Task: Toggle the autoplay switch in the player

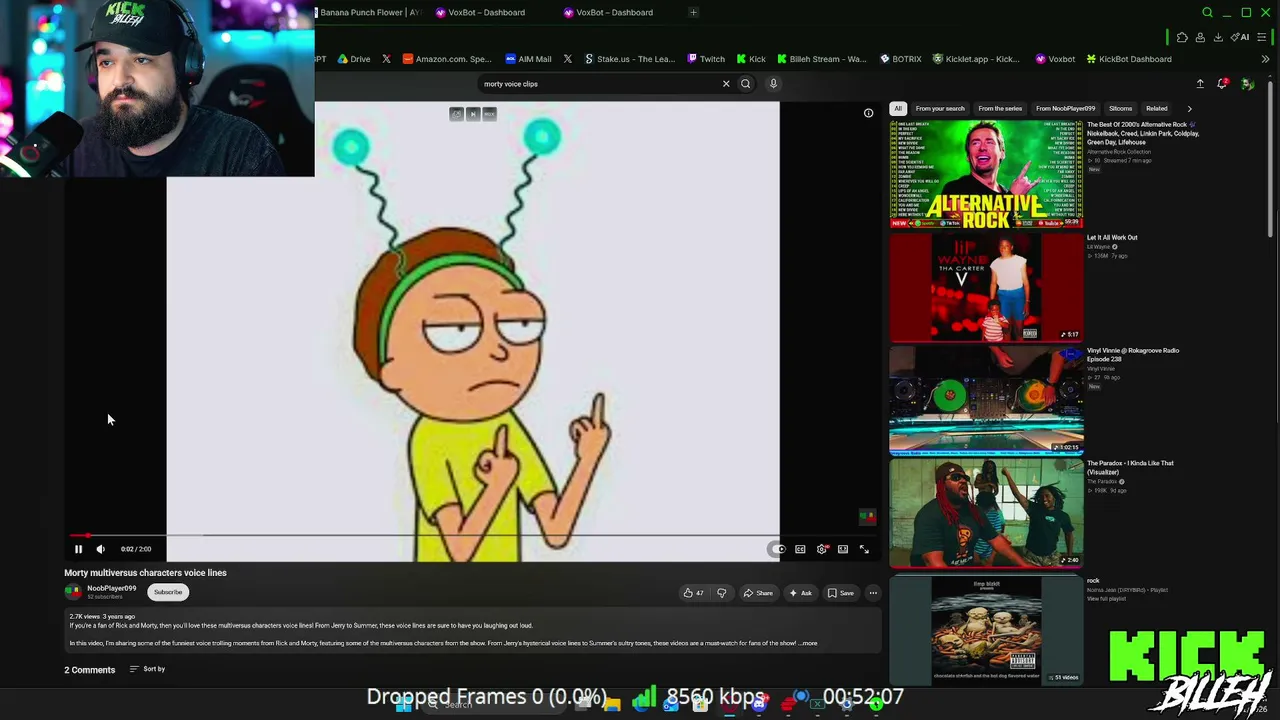Action: (778, 549)
